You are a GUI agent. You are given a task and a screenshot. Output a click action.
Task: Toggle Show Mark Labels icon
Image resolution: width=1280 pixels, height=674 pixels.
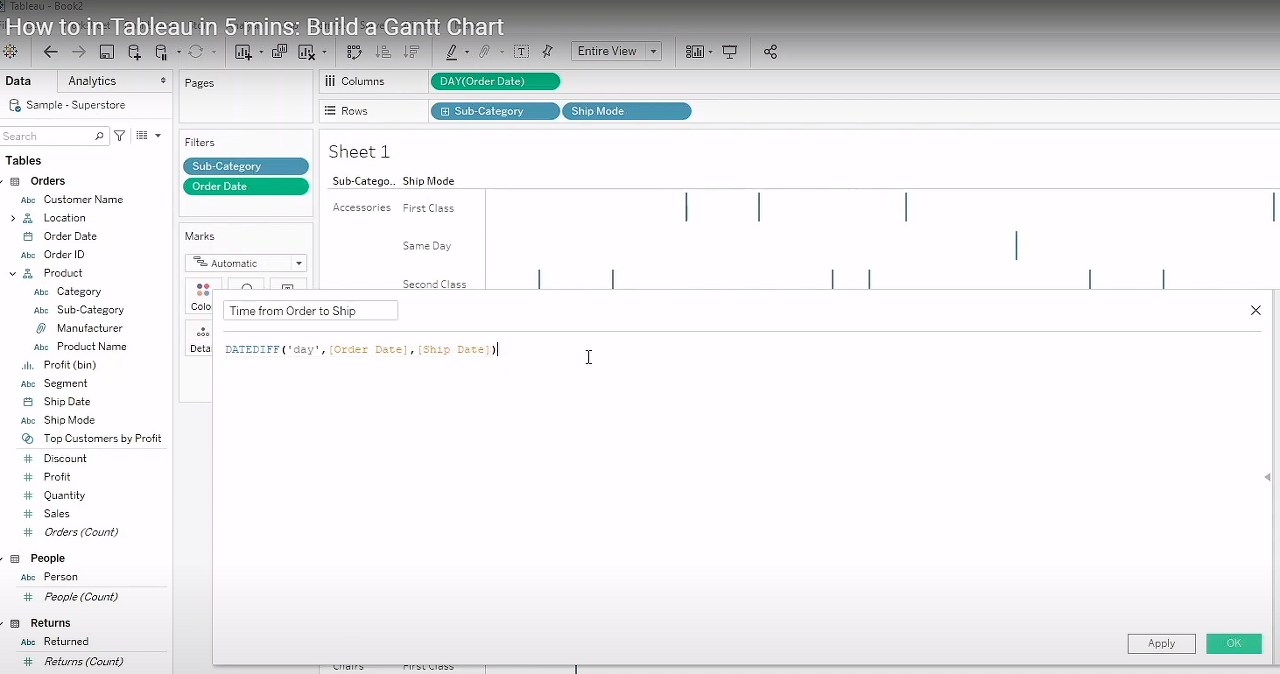click(521, 52)
